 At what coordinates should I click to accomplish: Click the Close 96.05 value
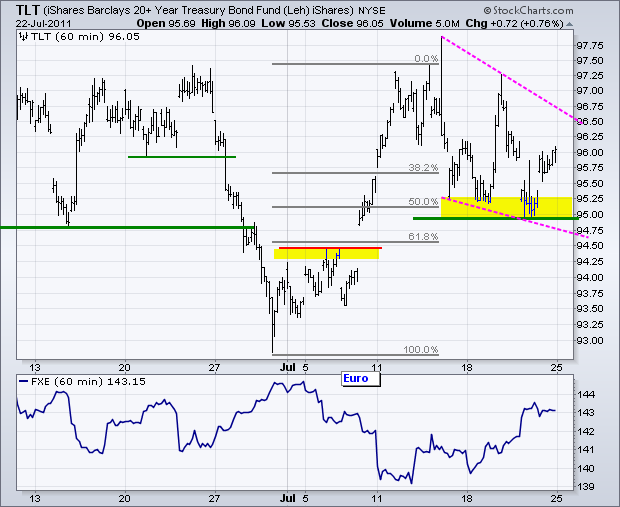click(352, 23)
